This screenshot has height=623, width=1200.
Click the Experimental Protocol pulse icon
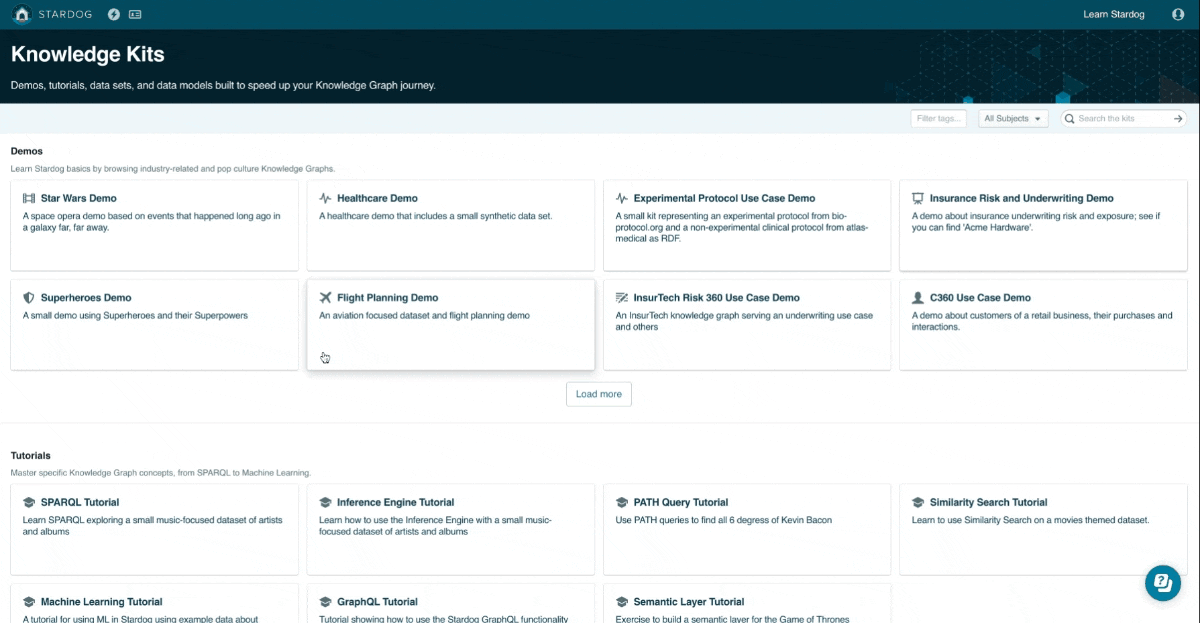[622, 198]
